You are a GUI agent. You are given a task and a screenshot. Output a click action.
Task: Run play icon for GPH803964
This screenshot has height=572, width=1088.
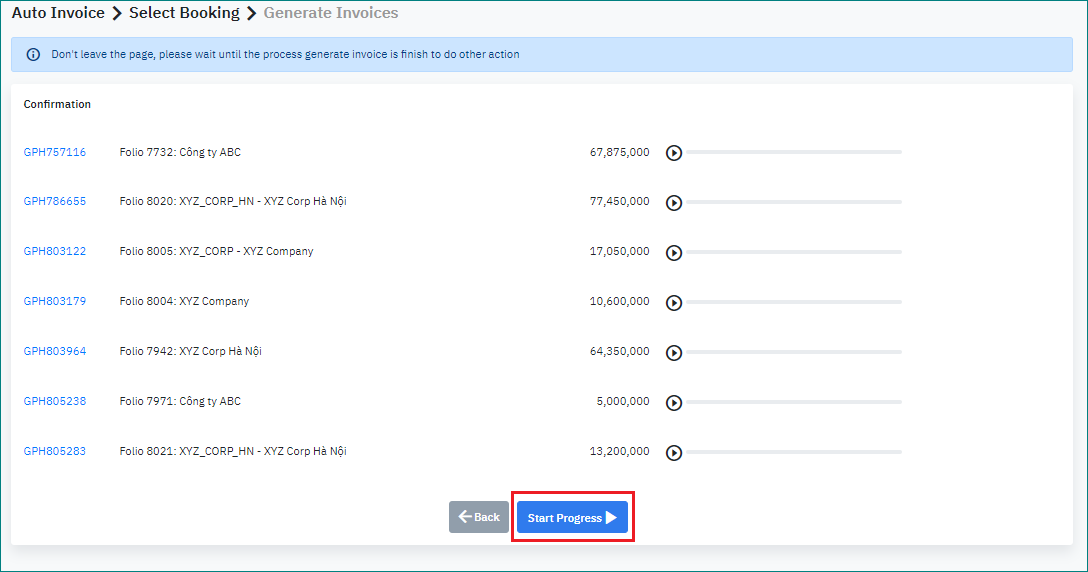674,353
